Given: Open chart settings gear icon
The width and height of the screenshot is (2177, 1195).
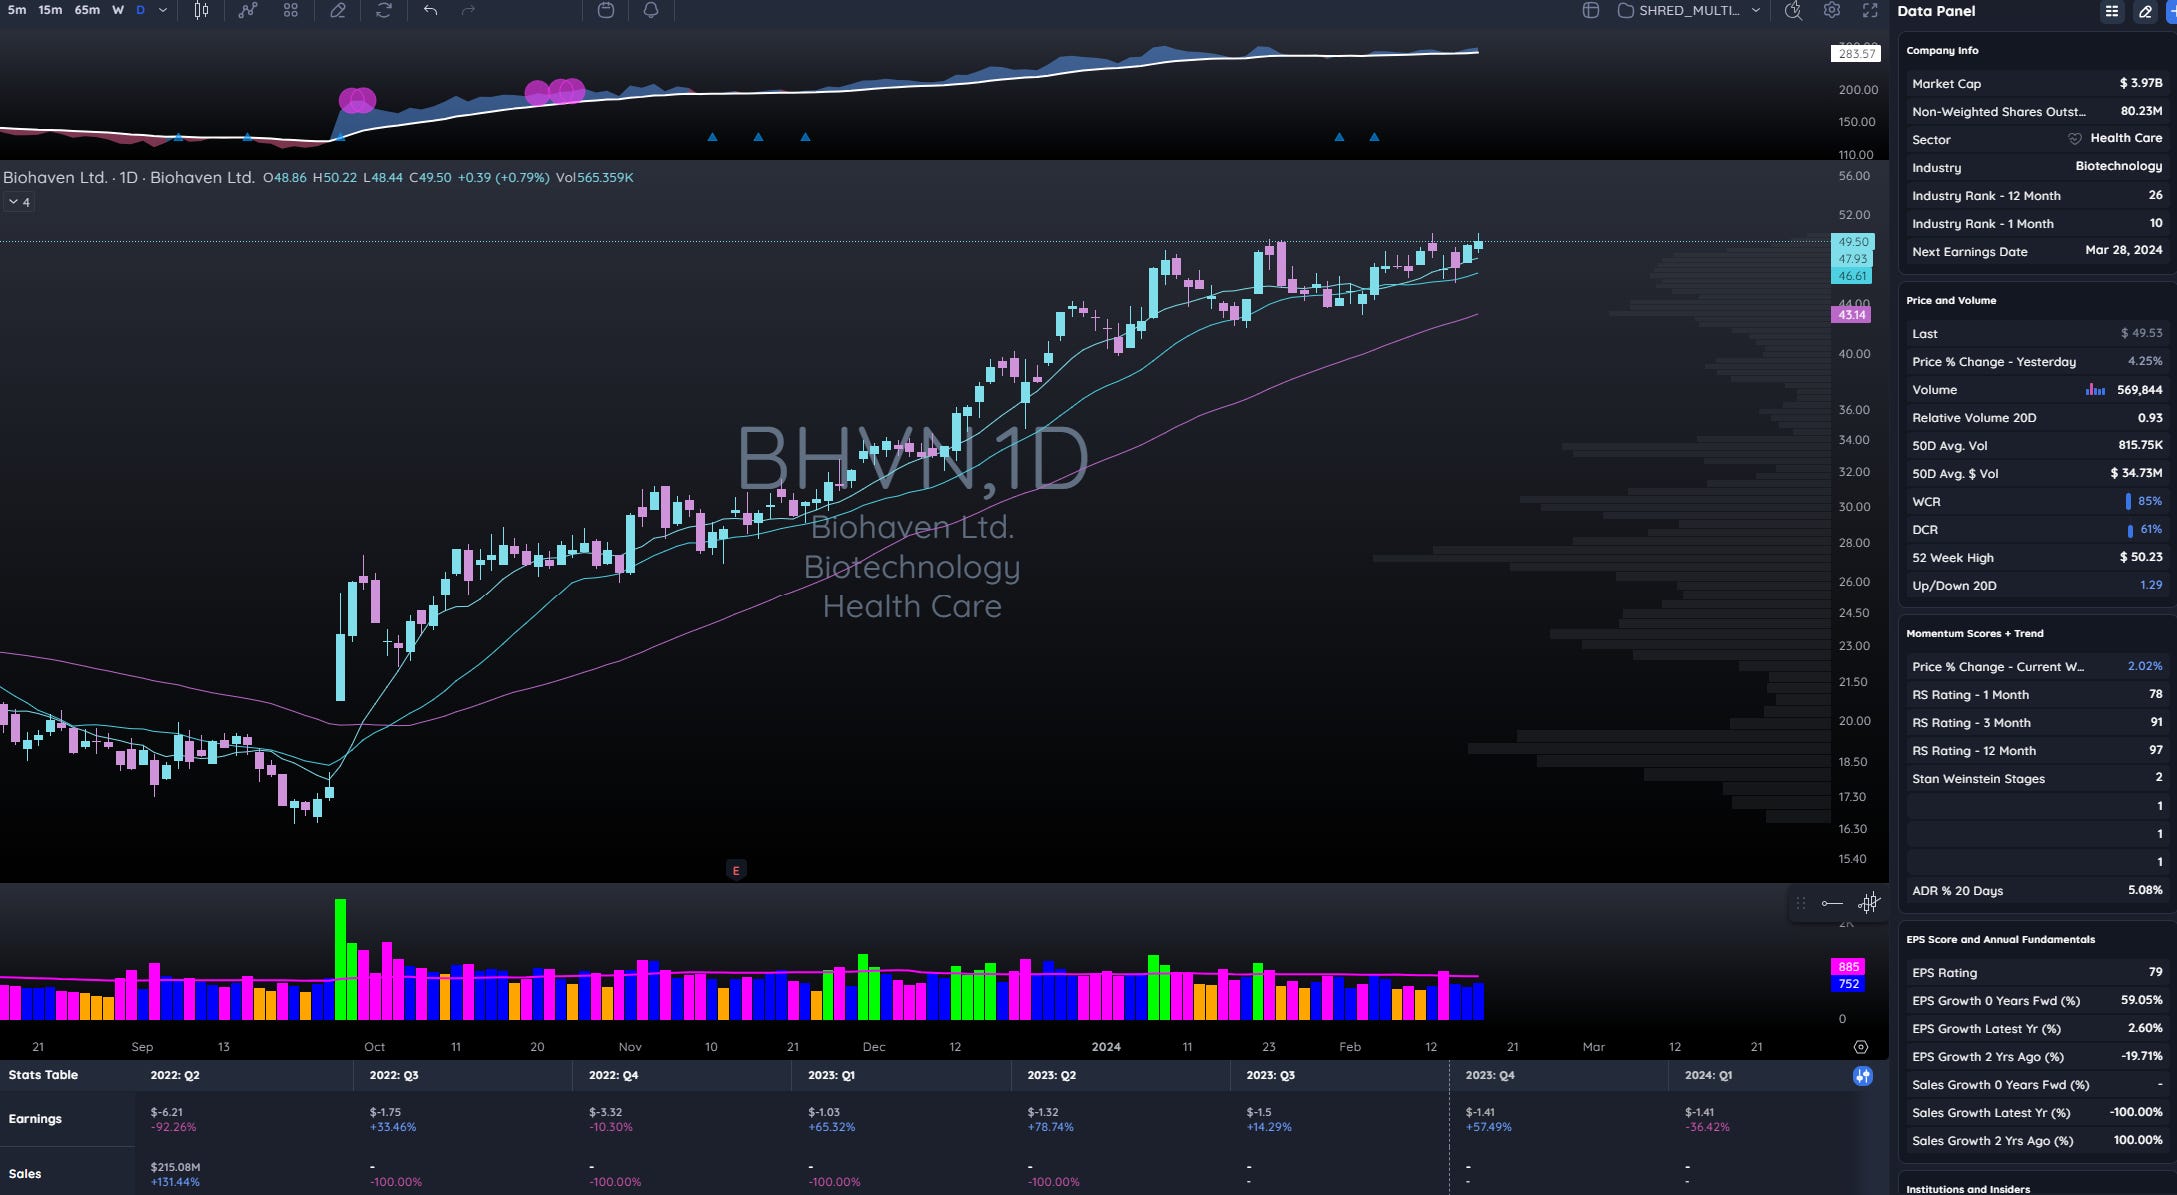Looking at the screenshot, I should pyautogui.click(x=1831, y=10).
